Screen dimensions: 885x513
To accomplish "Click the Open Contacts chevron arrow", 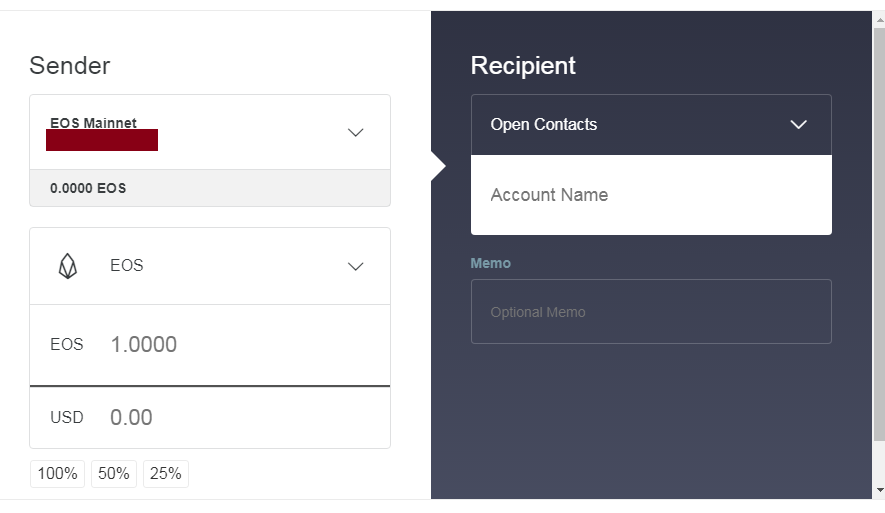I will (798, 125).
